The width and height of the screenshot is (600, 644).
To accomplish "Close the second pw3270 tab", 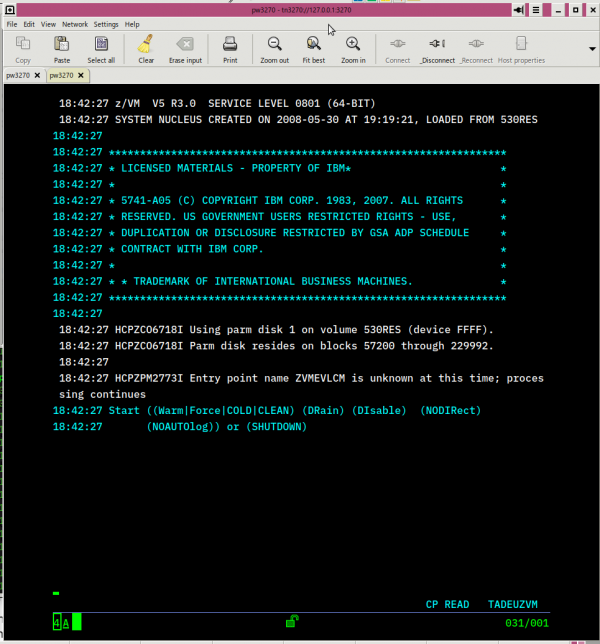I will click(81, 75).
